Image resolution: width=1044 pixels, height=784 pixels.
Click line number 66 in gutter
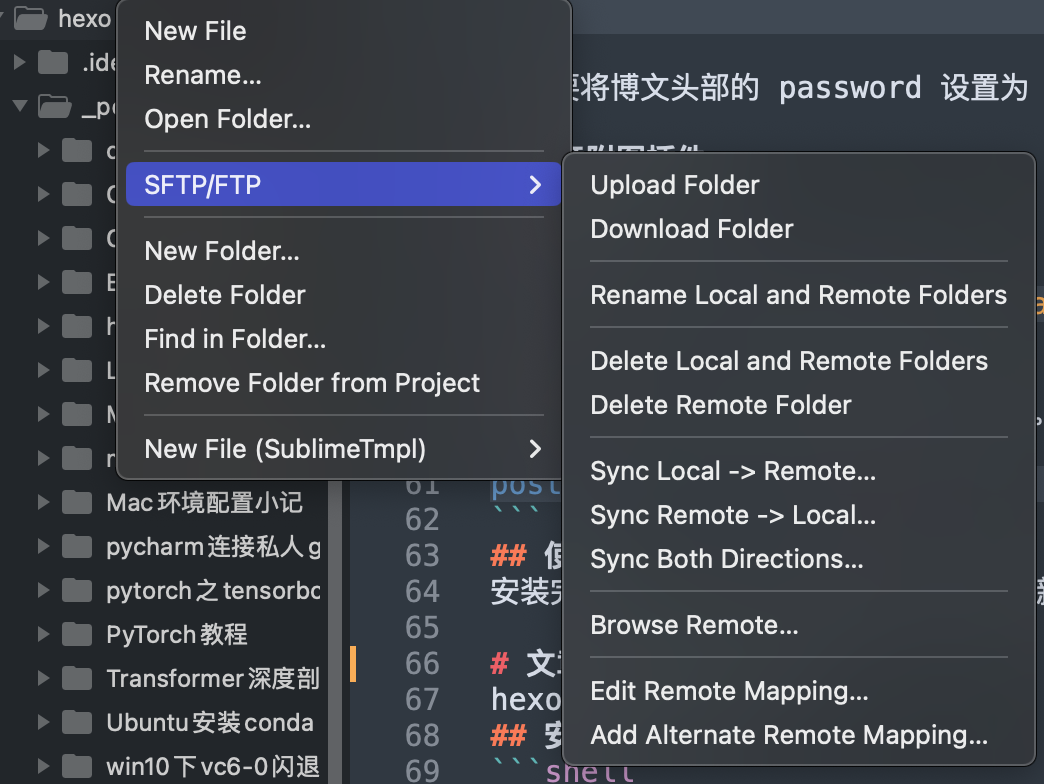click(x=422, y=664)
